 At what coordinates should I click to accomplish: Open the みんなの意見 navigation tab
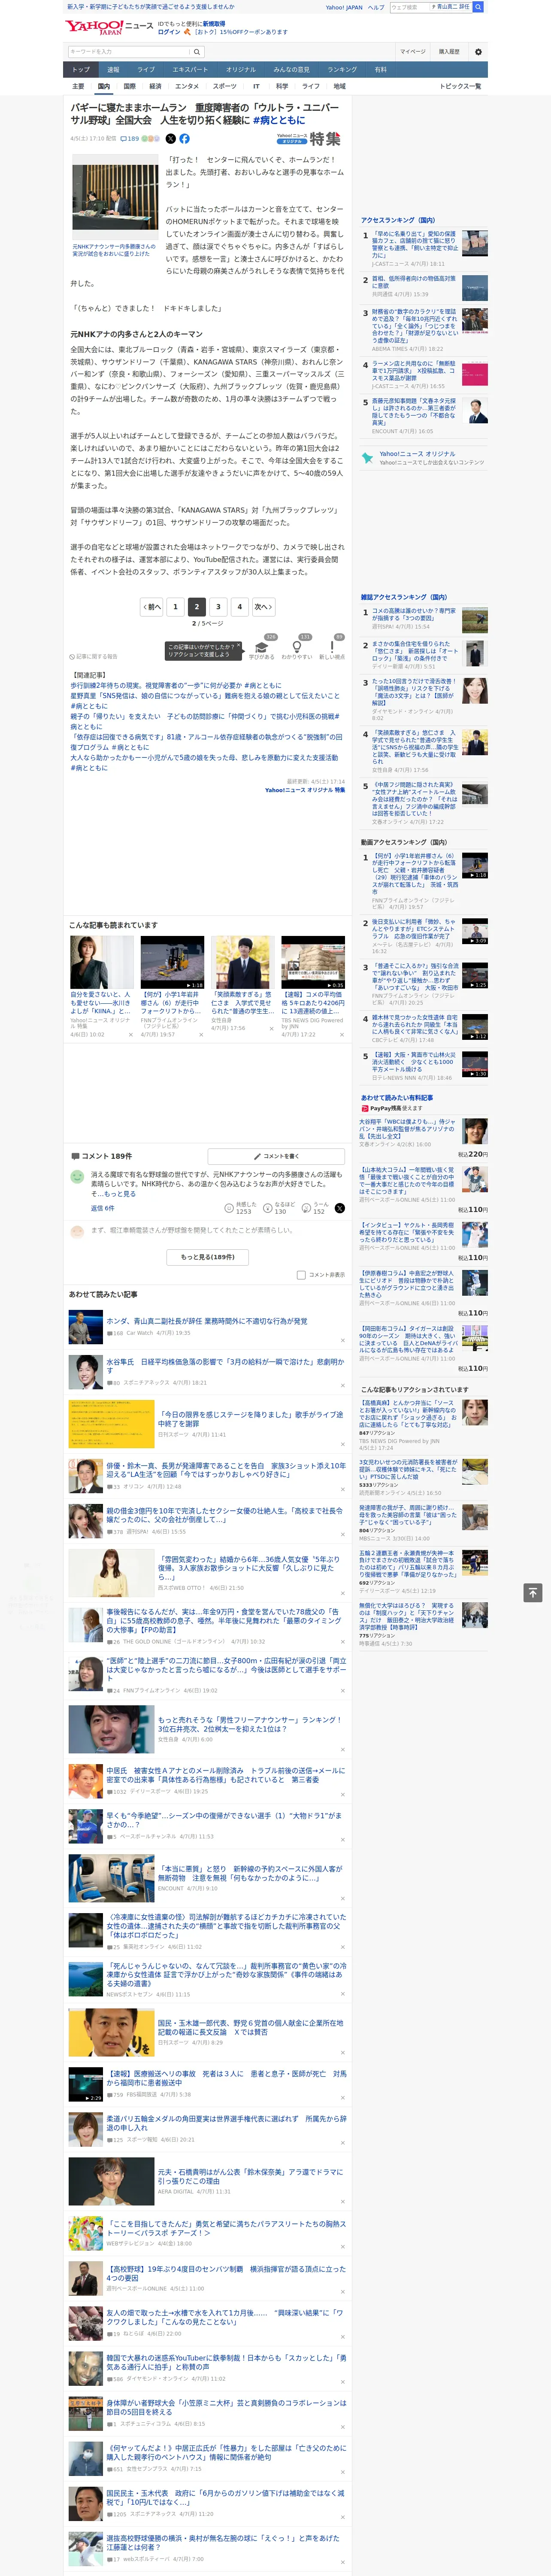(x=291, y=70)
